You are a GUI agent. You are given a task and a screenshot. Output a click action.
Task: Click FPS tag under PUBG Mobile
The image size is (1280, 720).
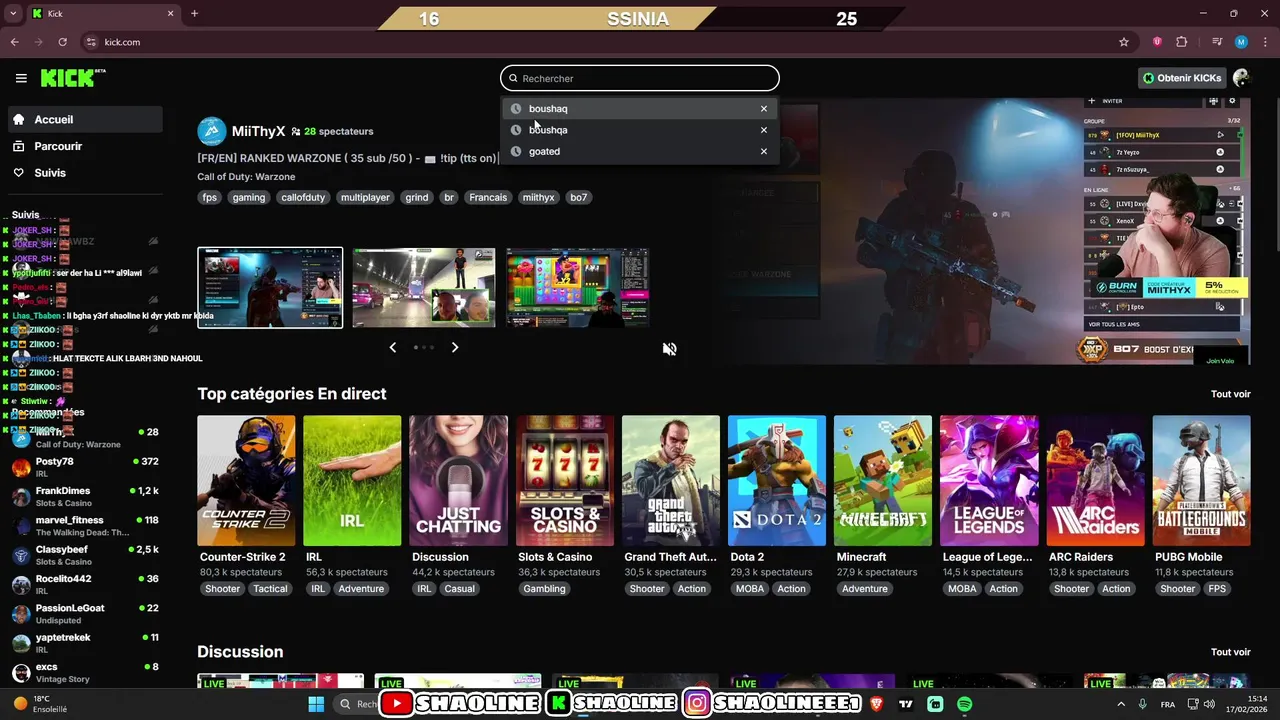click(x=1217, y=589)
